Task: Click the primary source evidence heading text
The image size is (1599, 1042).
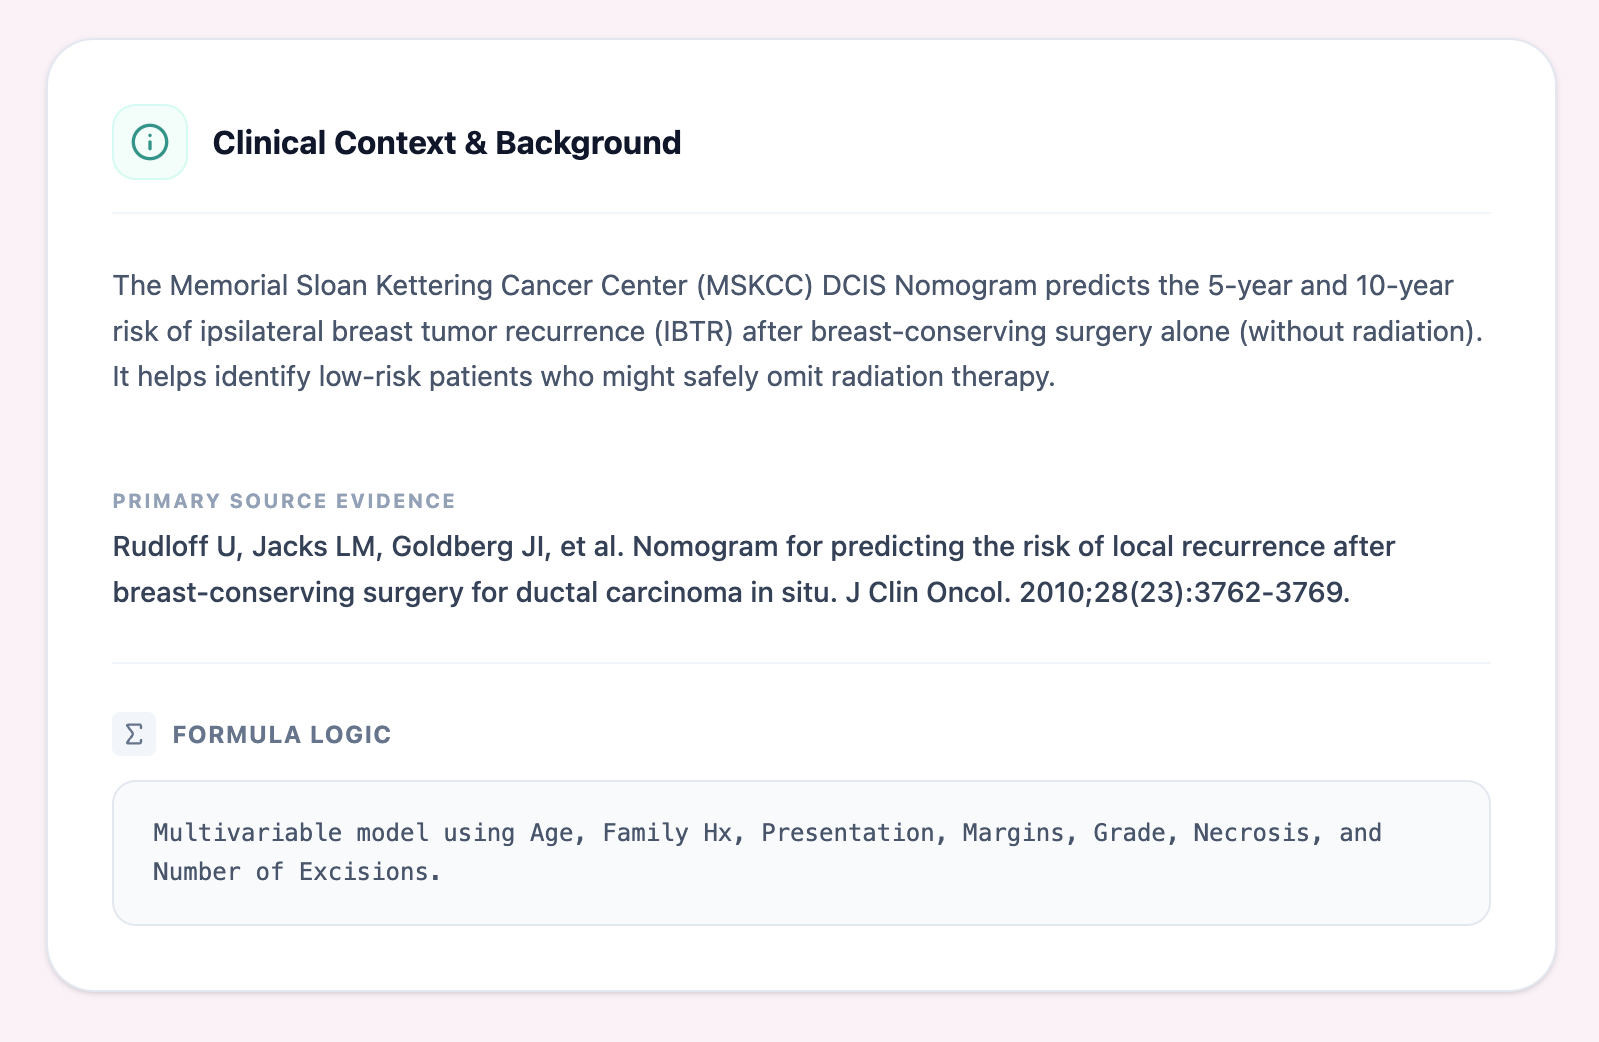Action: click(x=283, y=501)
